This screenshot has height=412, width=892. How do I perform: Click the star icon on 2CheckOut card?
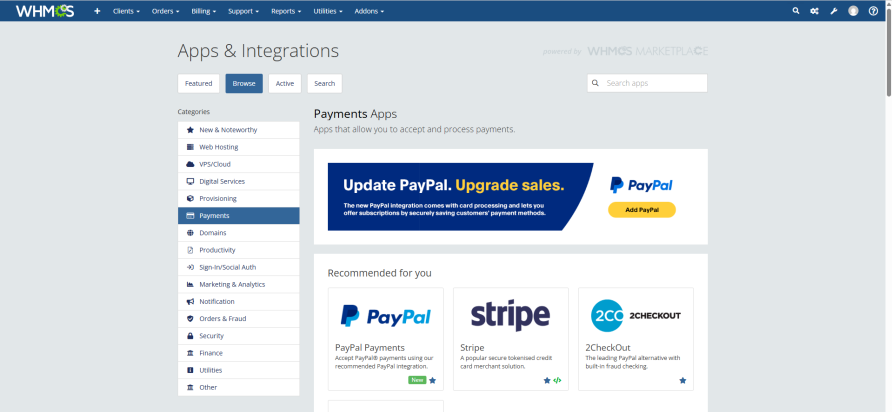click(x=683, y=380)
